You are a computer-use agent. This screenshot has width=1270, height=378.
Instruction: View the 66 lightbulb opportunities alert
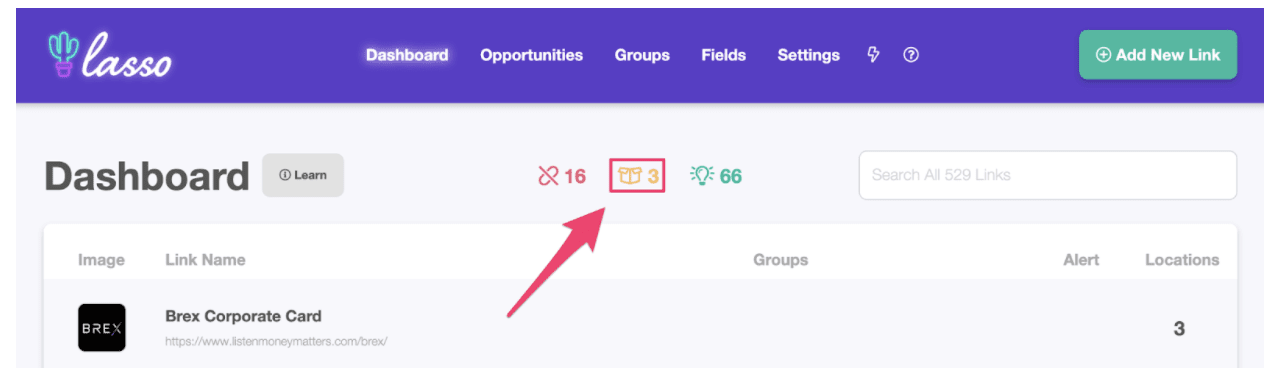pos(716,176)
